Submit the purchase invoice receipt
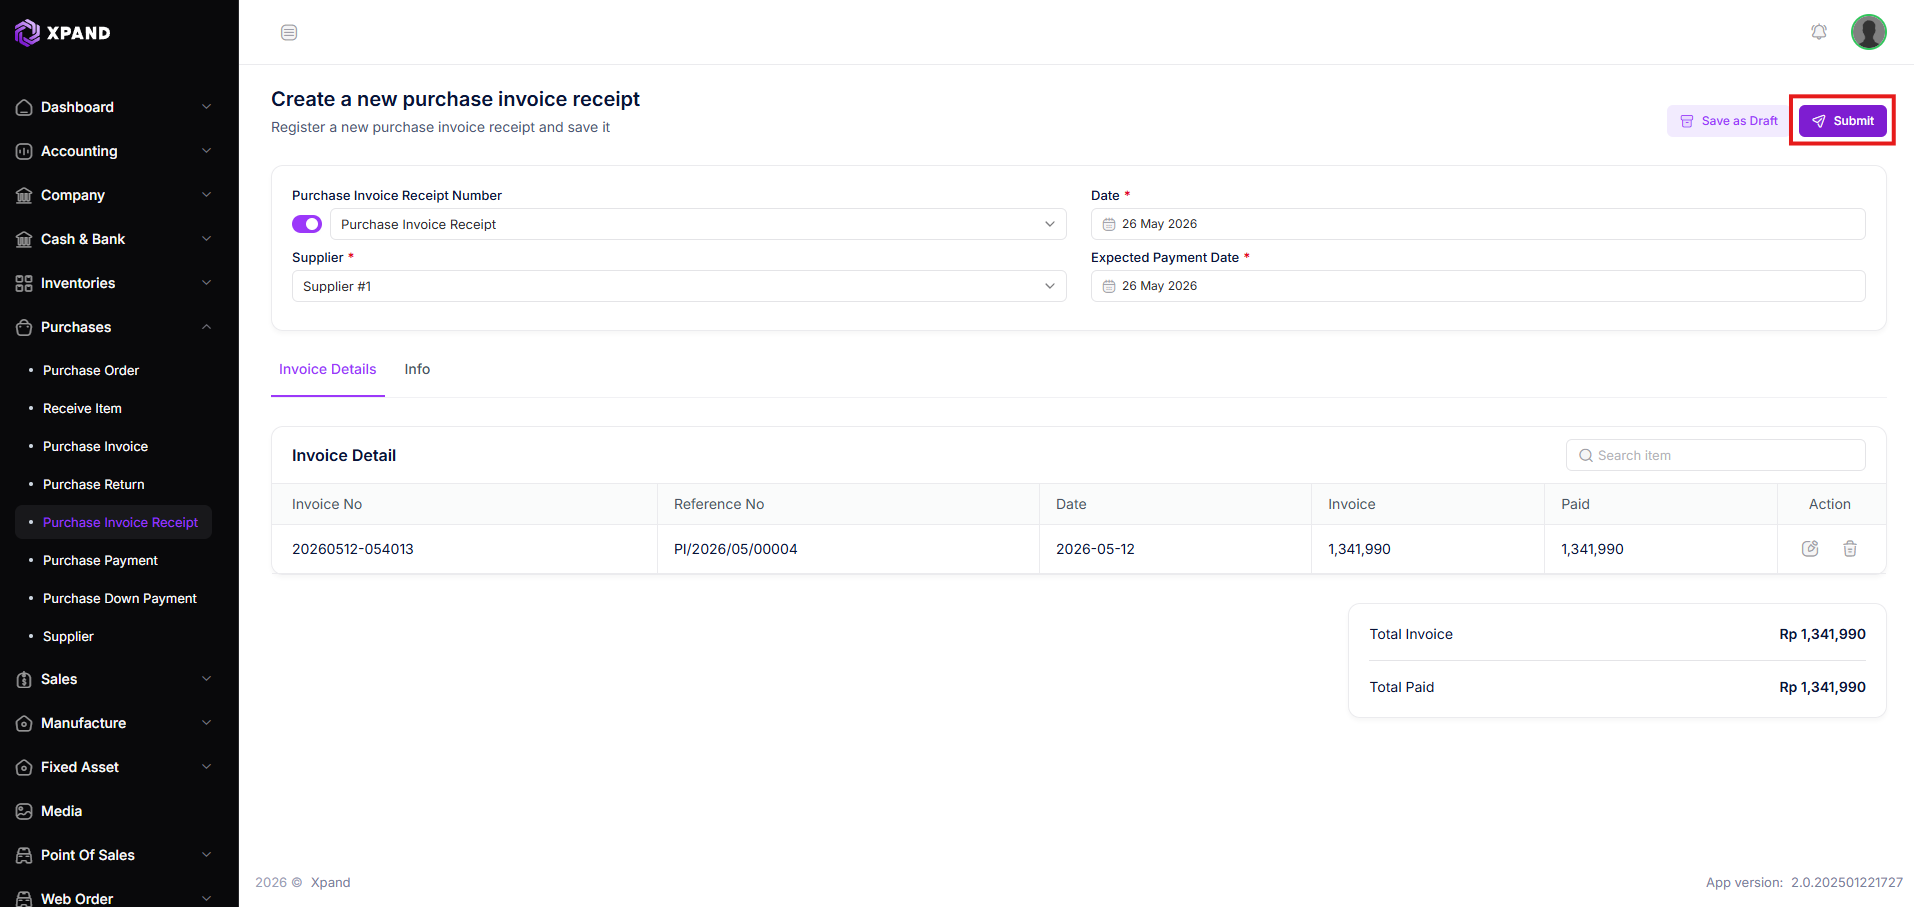The width and height of the screenshot is (1914, 907). (x=1842, y=121)
